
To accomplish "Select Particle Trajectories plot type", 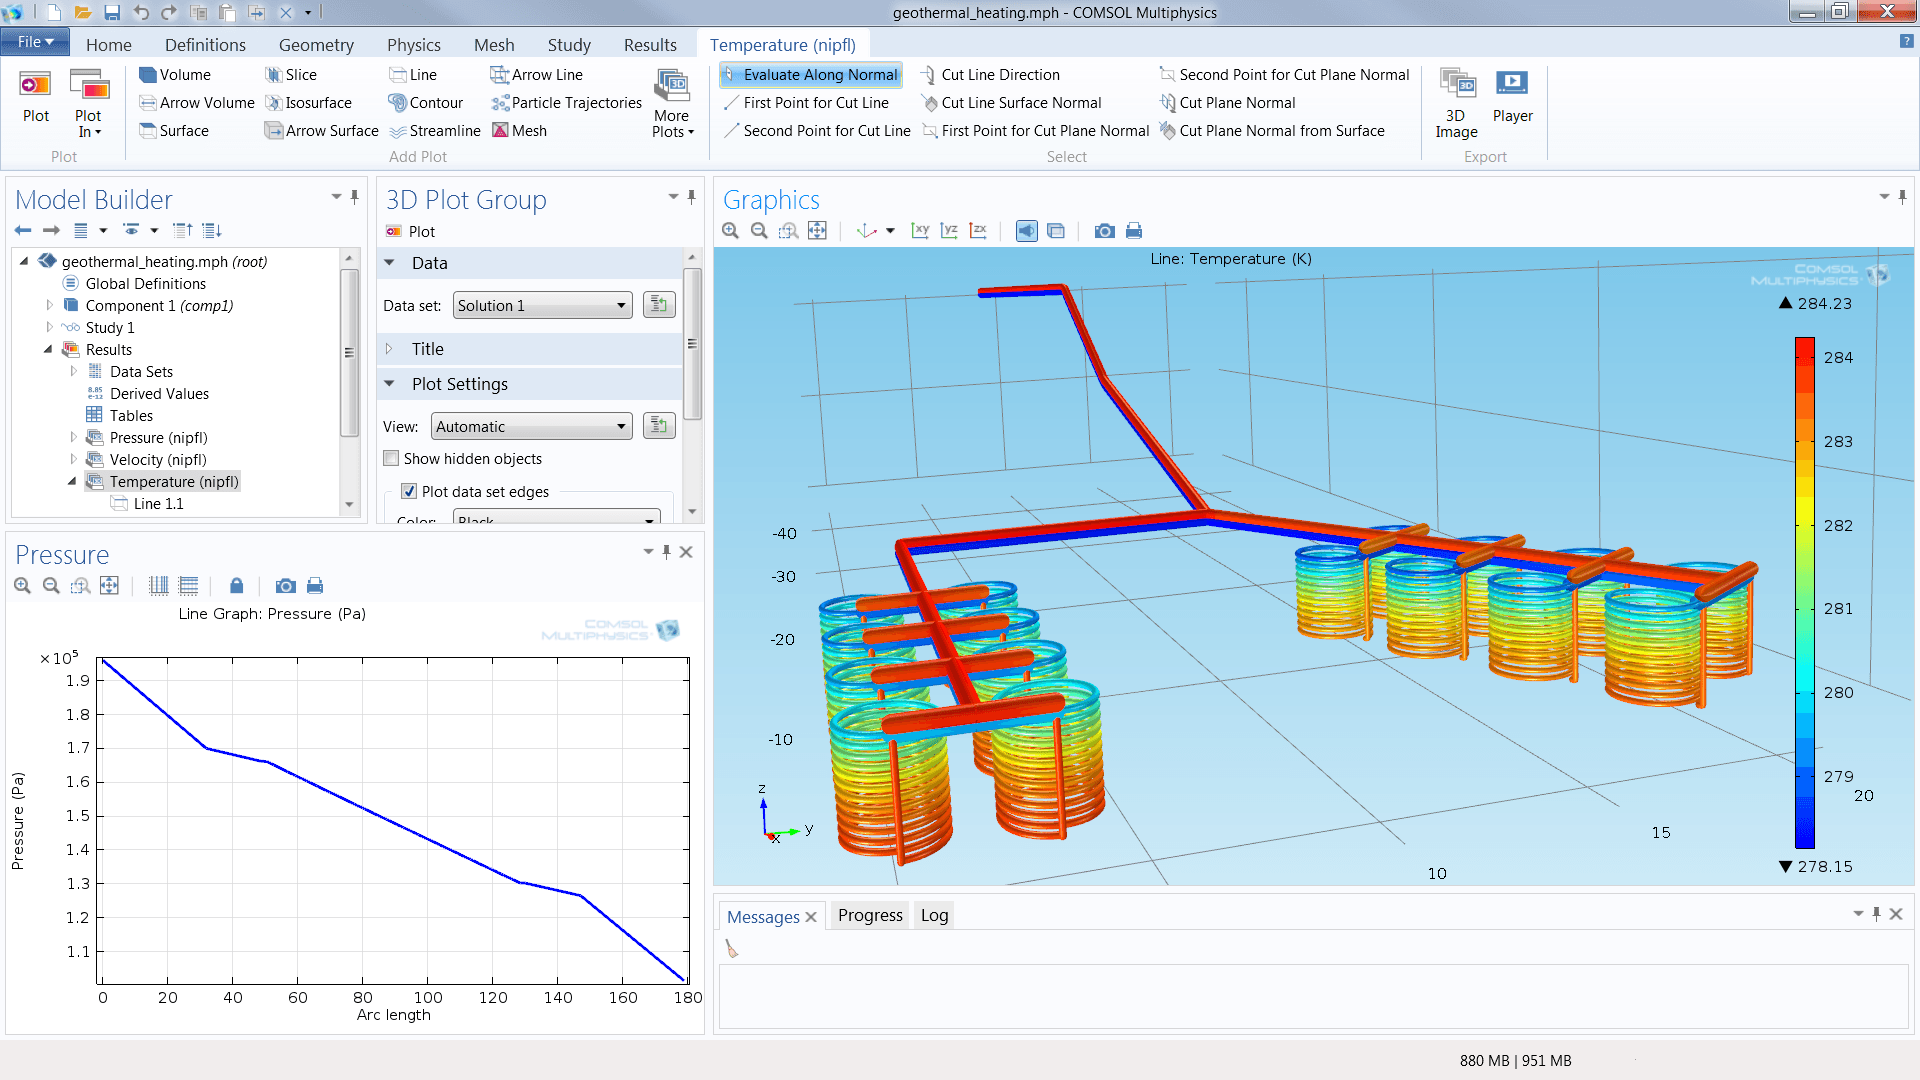I will 566,103.
